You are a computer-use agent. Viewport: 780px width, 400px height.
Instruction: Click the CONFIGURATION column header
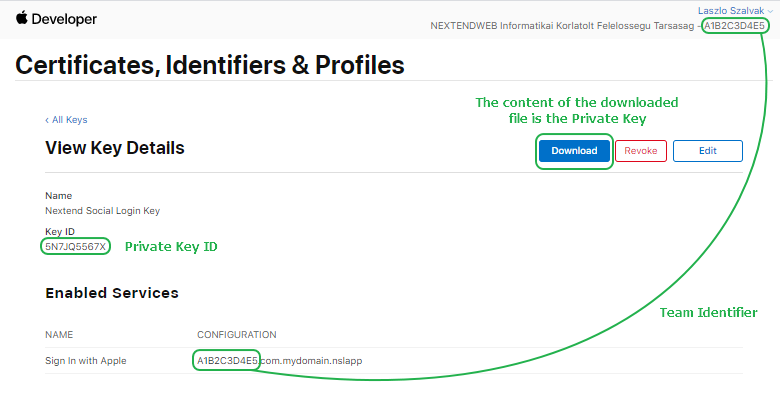(x=237, y=334)
